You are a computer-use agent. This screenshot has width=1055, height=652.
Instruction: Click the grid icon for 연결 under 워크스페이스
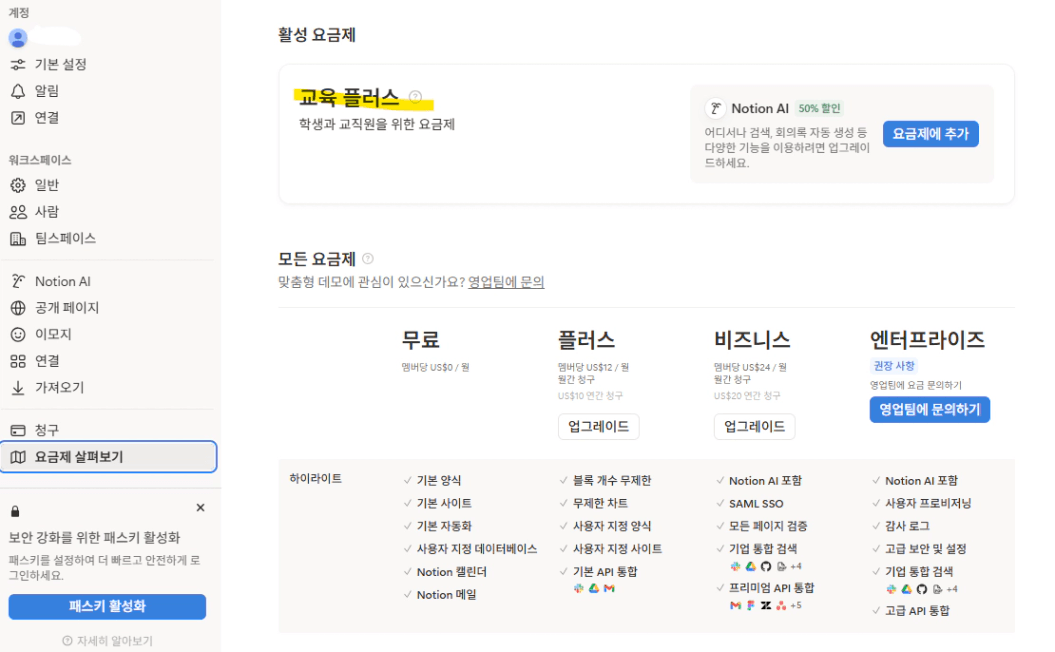tap(18, 361)
